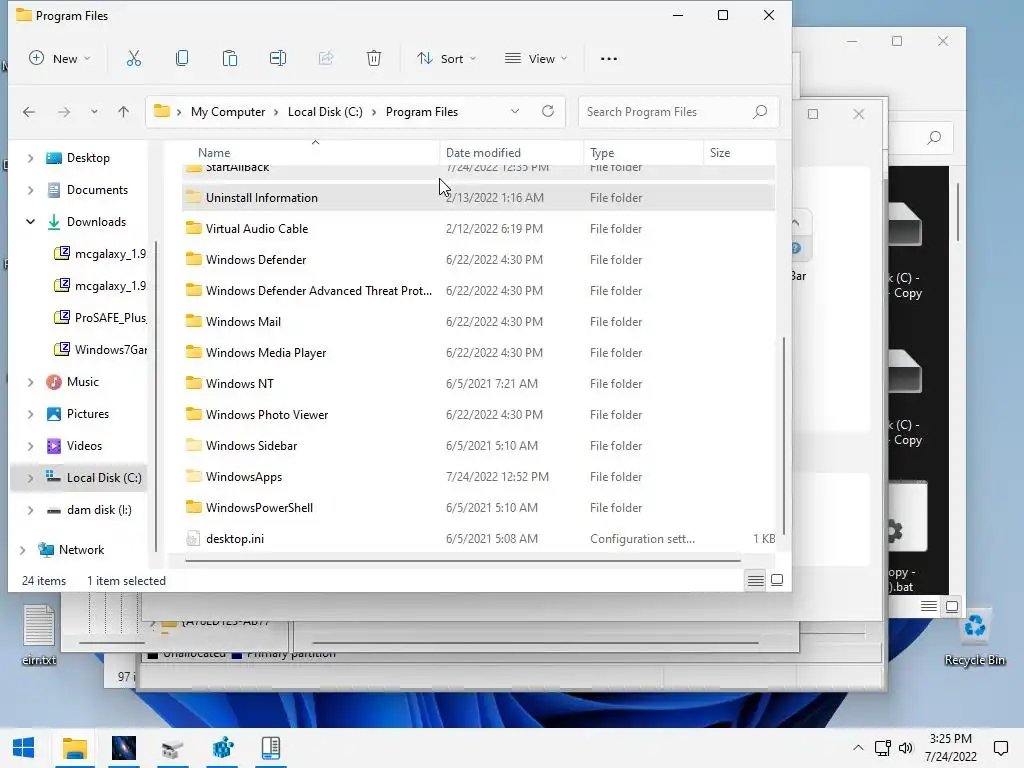Go back with the left arrow

29,112
